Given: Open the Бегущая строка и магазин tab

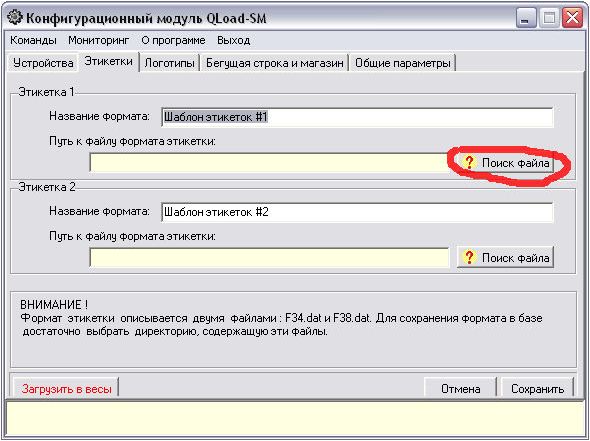Looking at the screenshot, I should [x=275, y=63].
